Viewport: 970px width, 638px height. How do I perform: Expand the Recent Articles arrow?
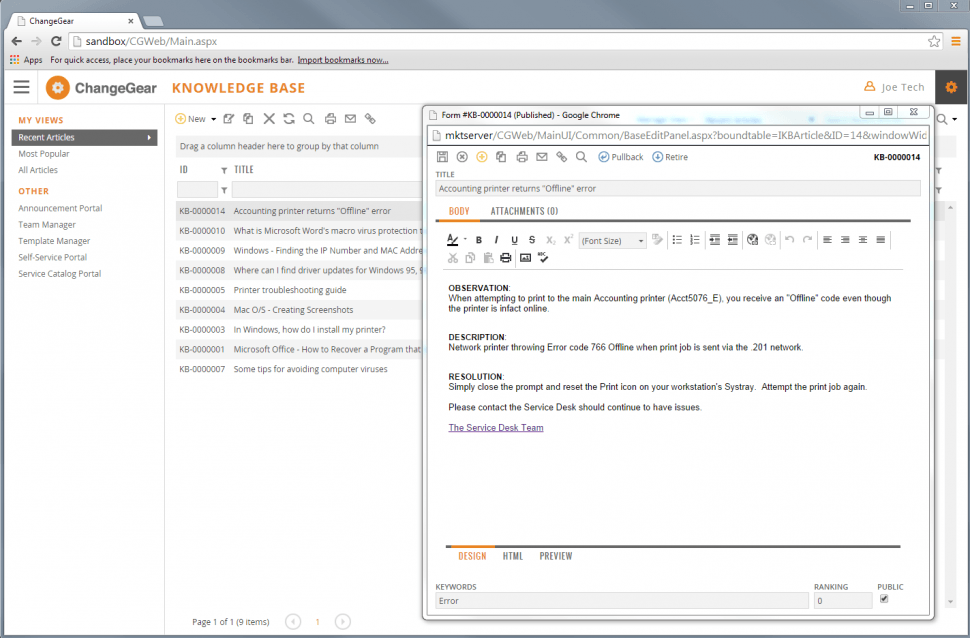click(149, 137)
